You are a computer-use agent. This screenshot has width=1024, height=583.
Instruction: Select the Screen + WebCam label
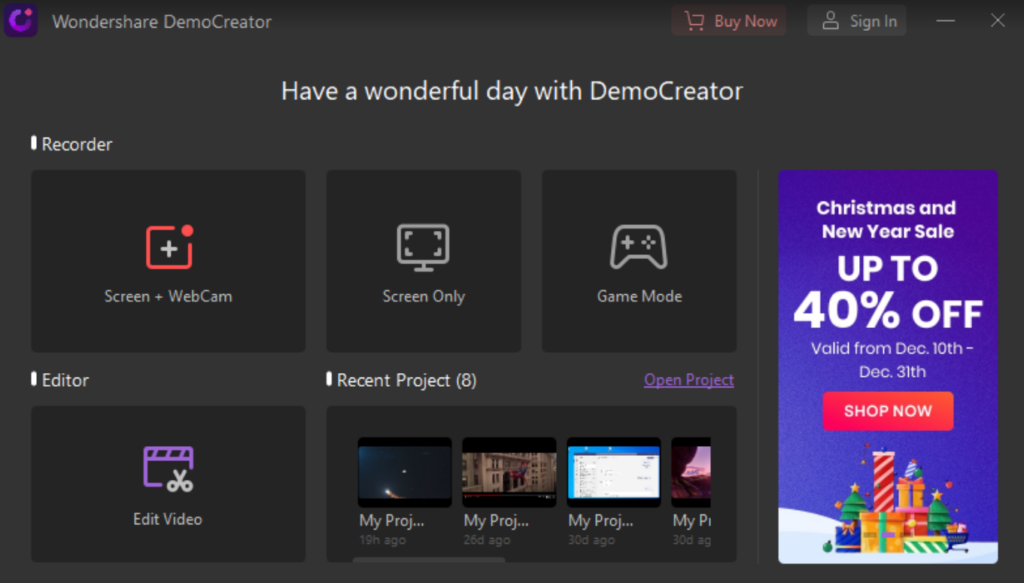(168, 296)
